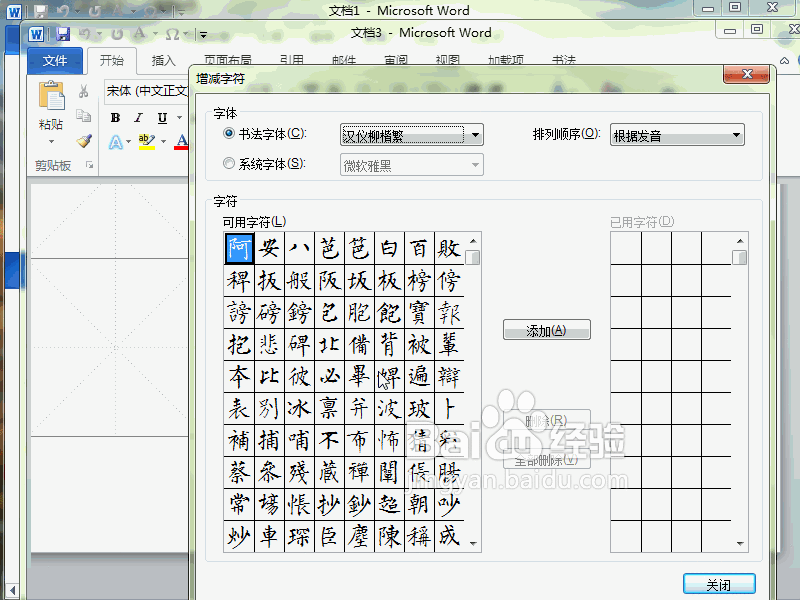Click scroll down arrow of used characters
Viewport: 800px width, 600px height.
click(x=740, y=544)
